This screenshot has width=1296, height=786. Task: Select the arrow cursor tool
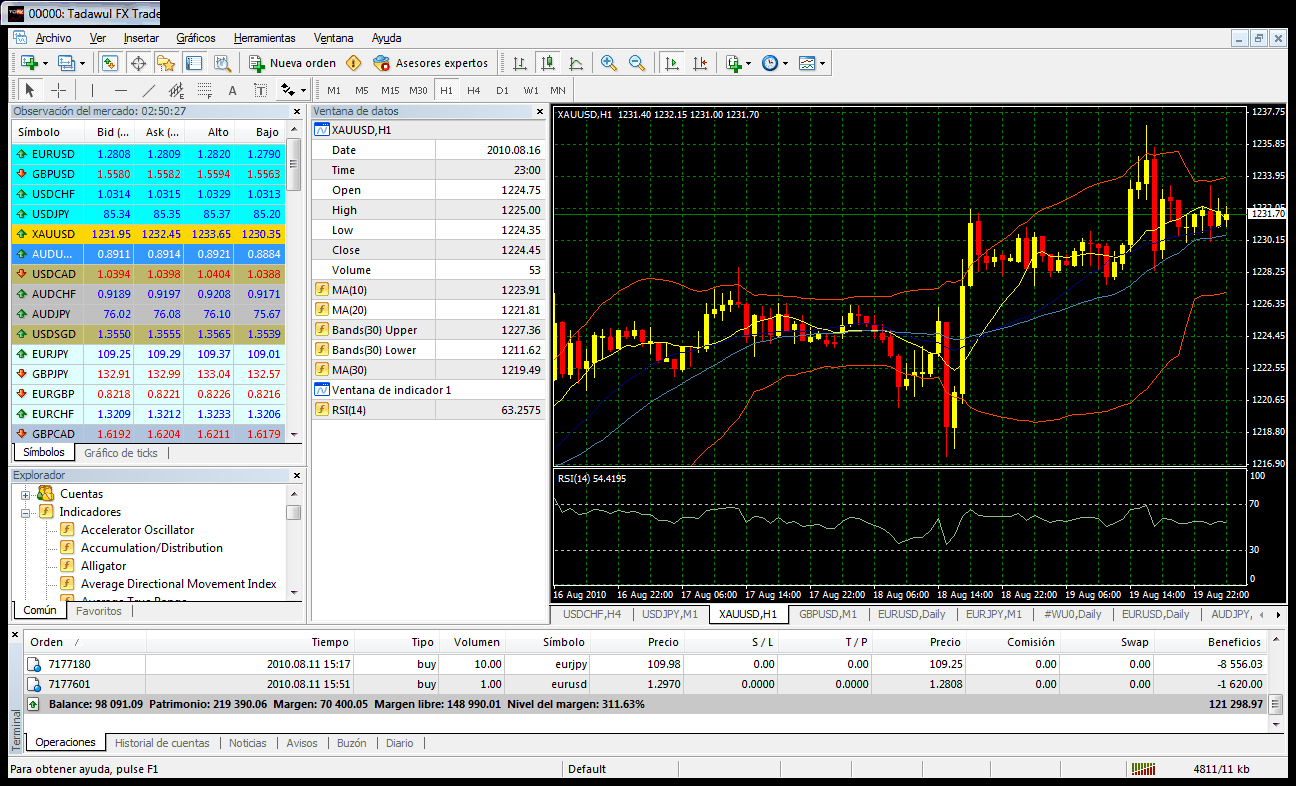pos(30,90)
